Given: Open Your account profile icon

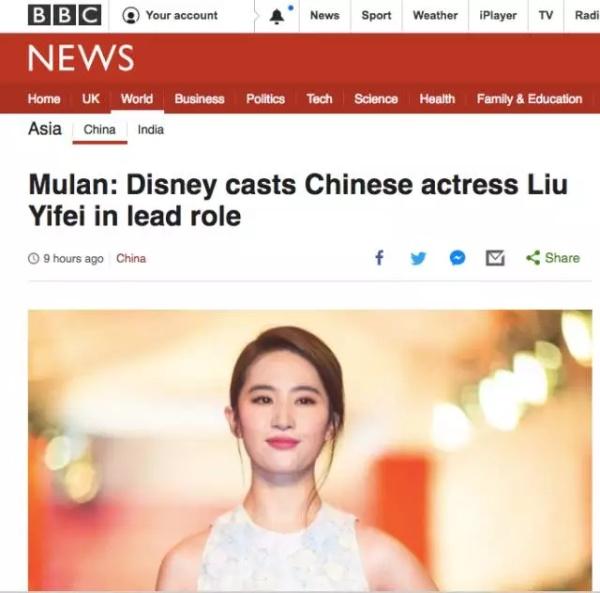Looking at the screenshot, I should (130, 16).
